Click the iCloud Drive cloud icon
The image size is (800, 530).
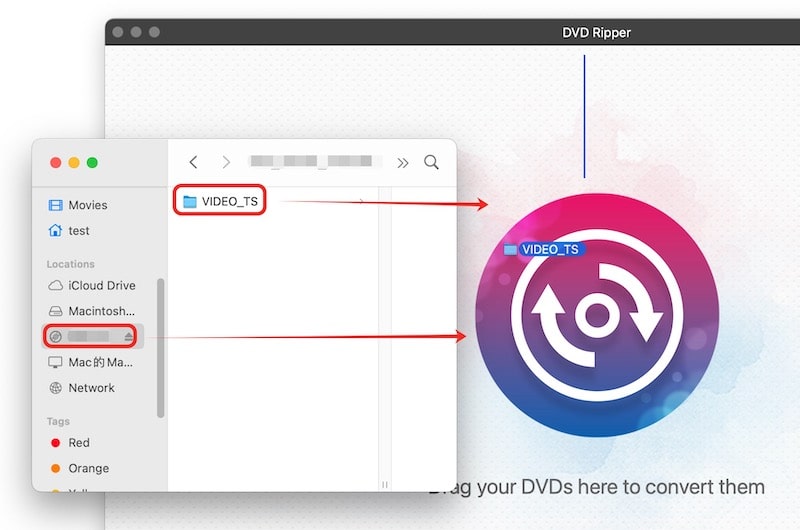click(55, 285)
